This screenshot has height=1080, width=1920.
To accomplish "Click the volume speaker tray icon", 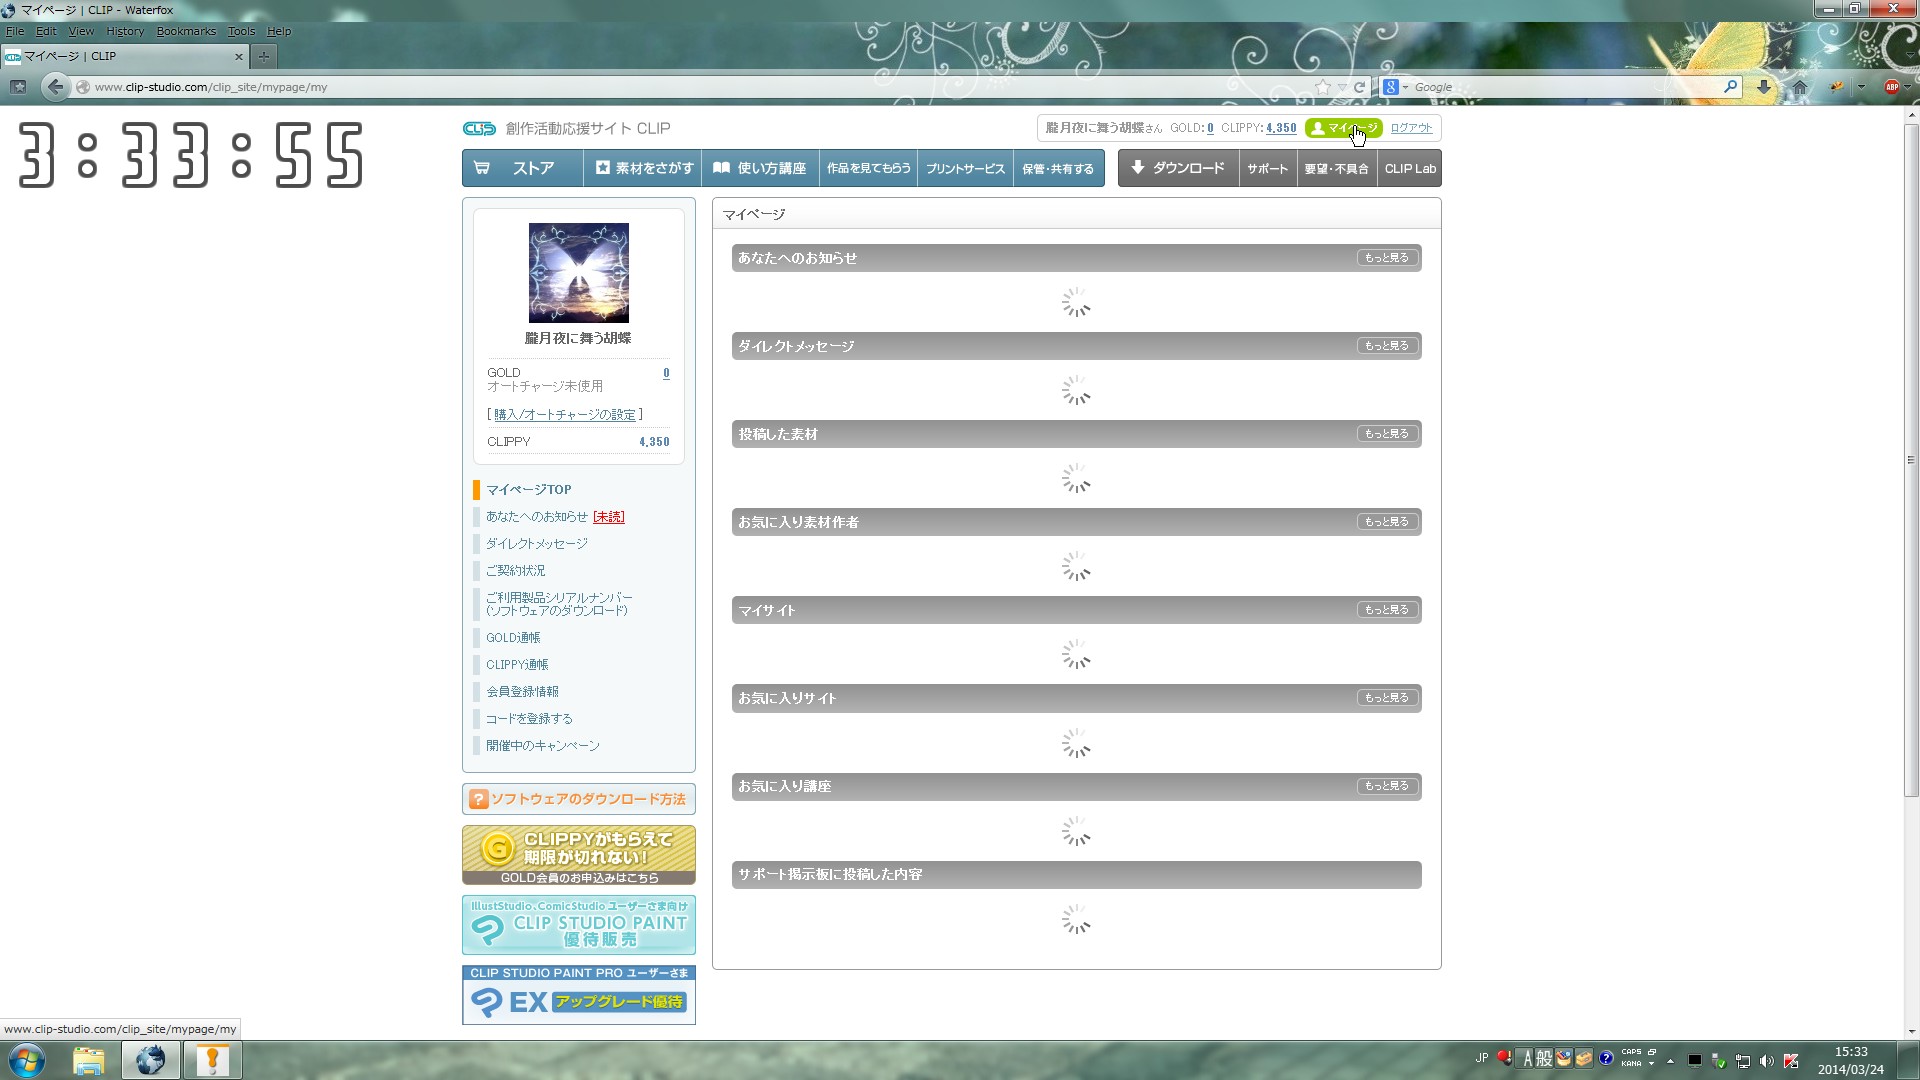I will pyautogui.click(x=1767, y=1061).
